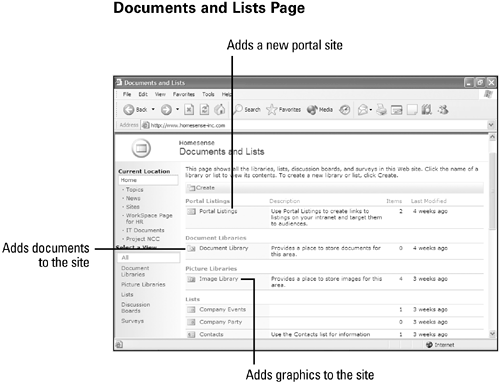Click the History clock icon
The height and width of the screenshot is (383, 500).
[345, 110]
